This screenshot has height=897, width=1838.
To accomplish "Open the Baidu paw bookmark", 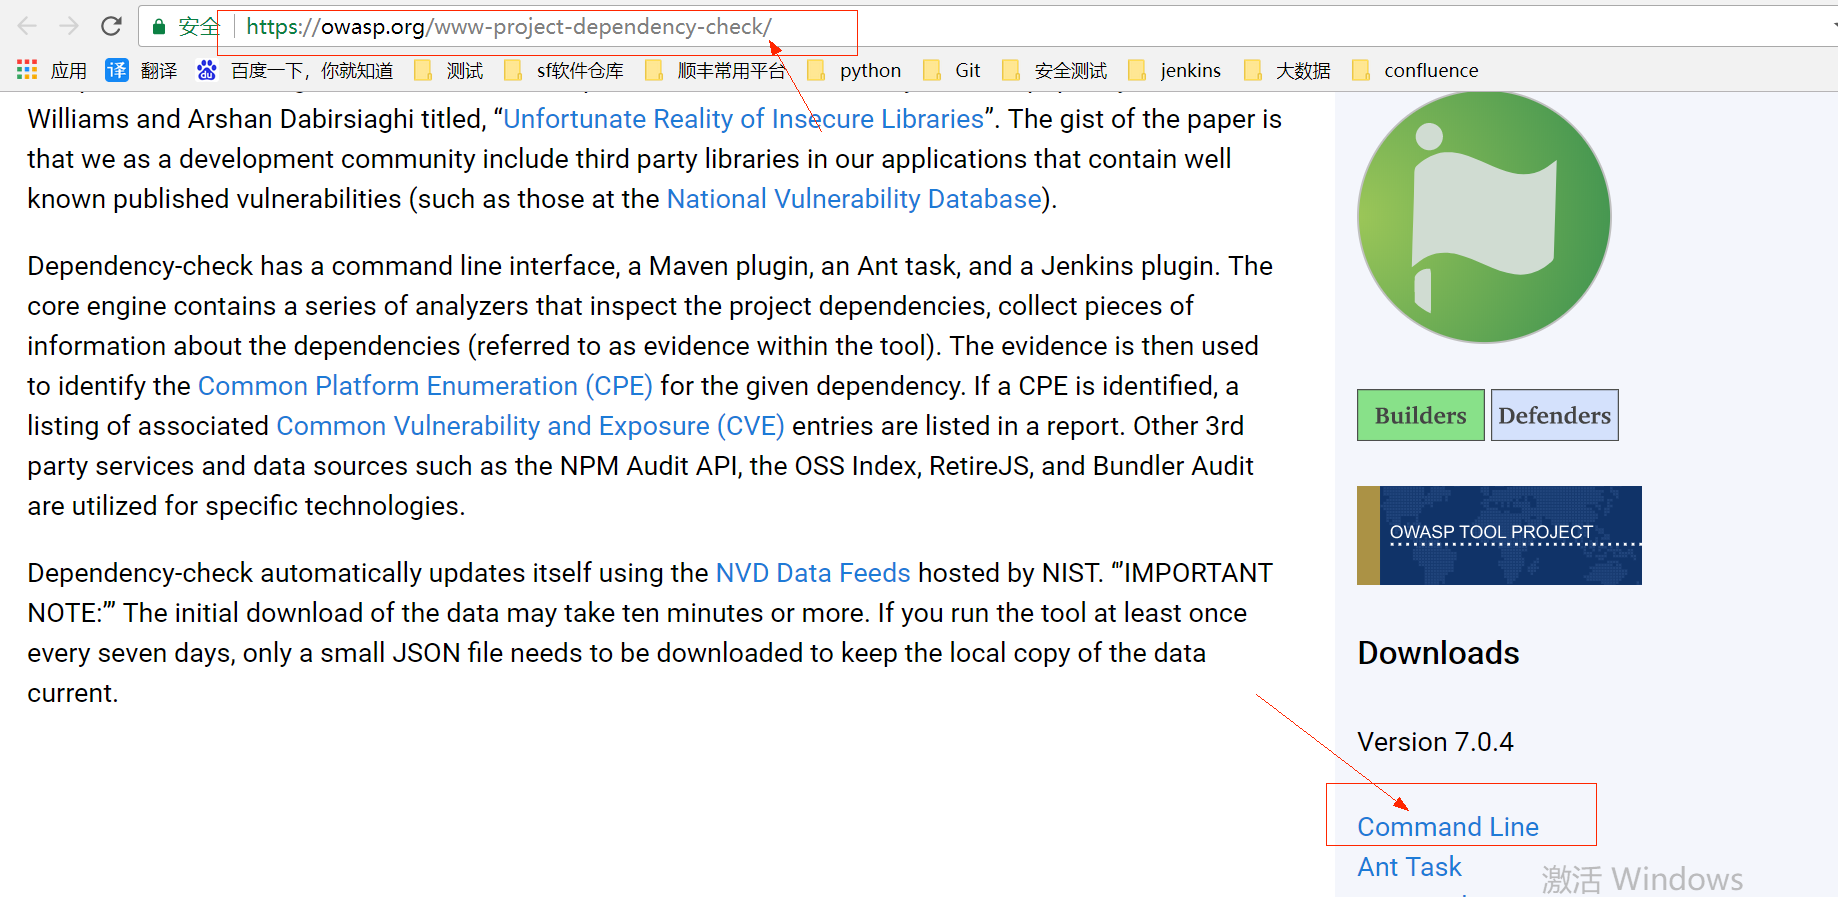I will coord(207,70).
